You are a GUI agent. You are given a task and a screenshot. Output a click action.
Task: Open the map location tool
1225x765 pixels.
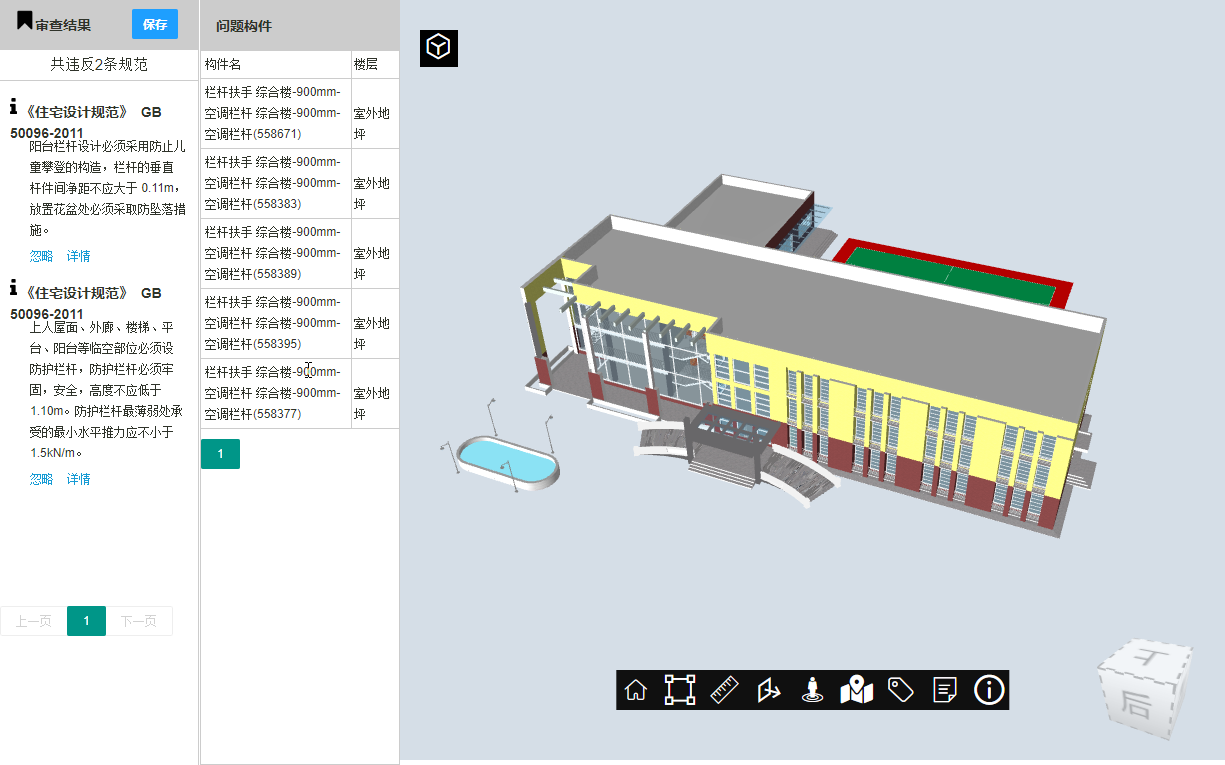tap(857, 690)
